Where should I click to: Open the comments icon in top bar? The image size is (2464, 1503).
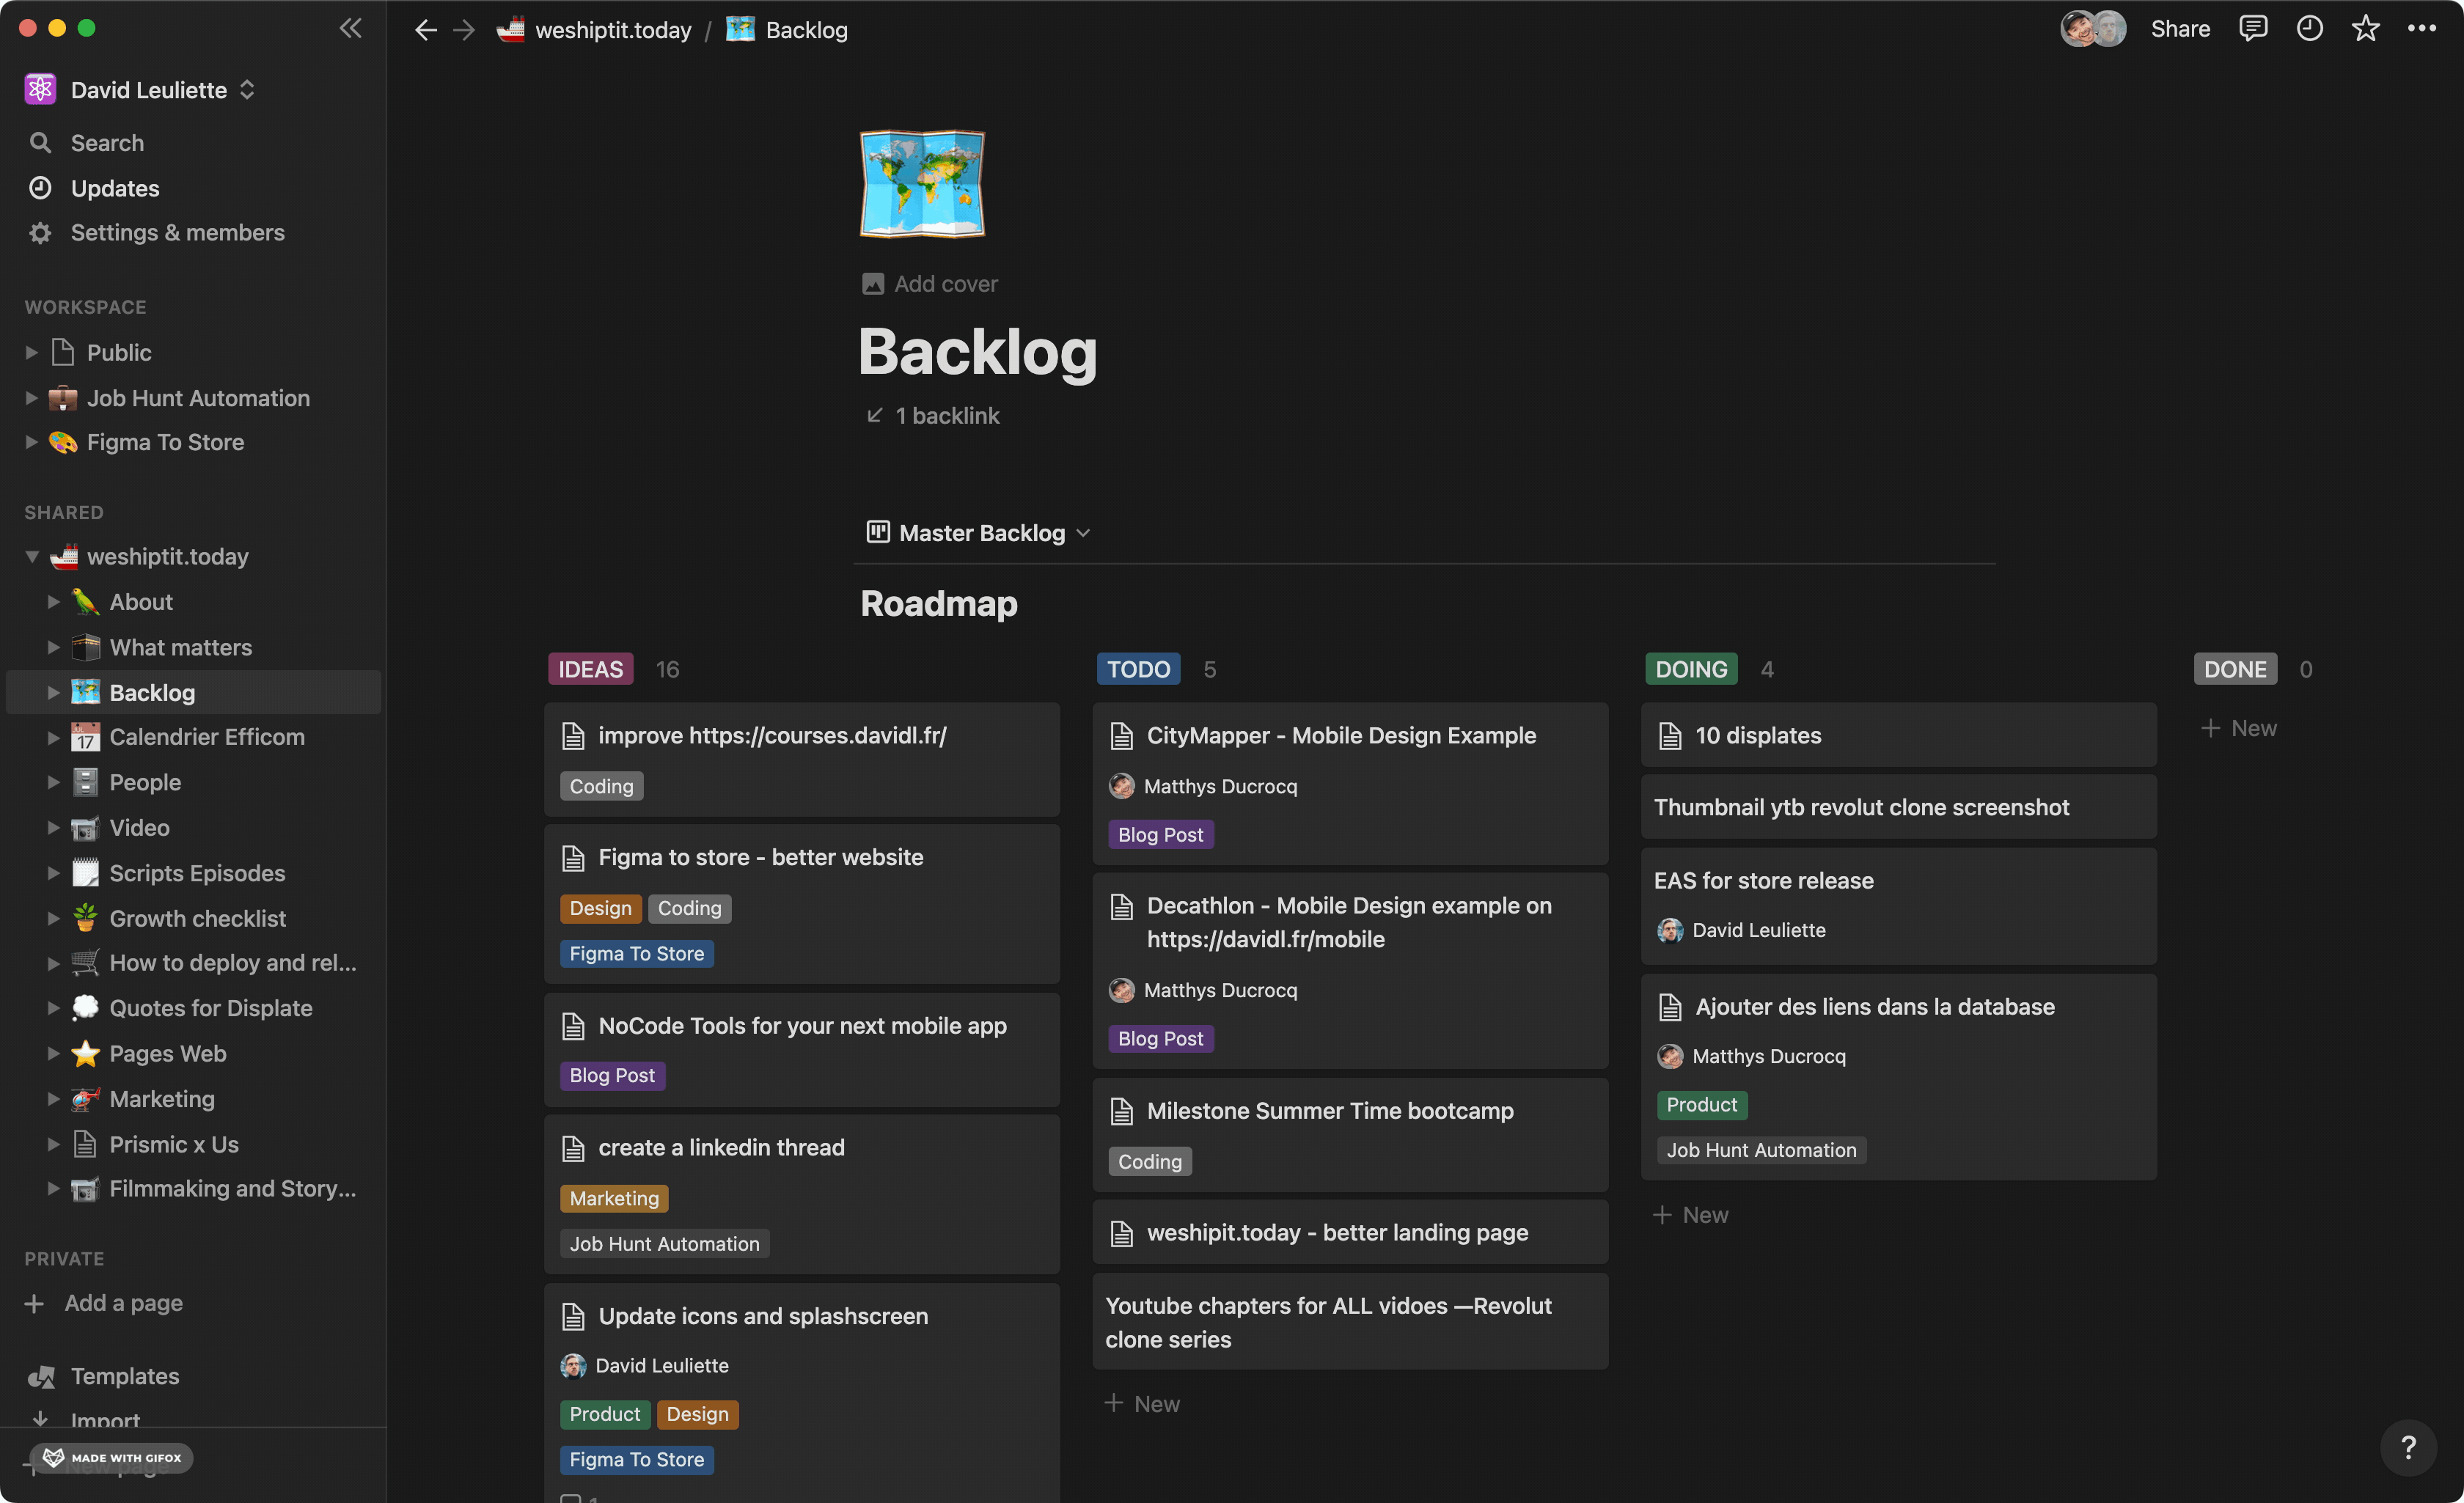(x=2252, y=29)
